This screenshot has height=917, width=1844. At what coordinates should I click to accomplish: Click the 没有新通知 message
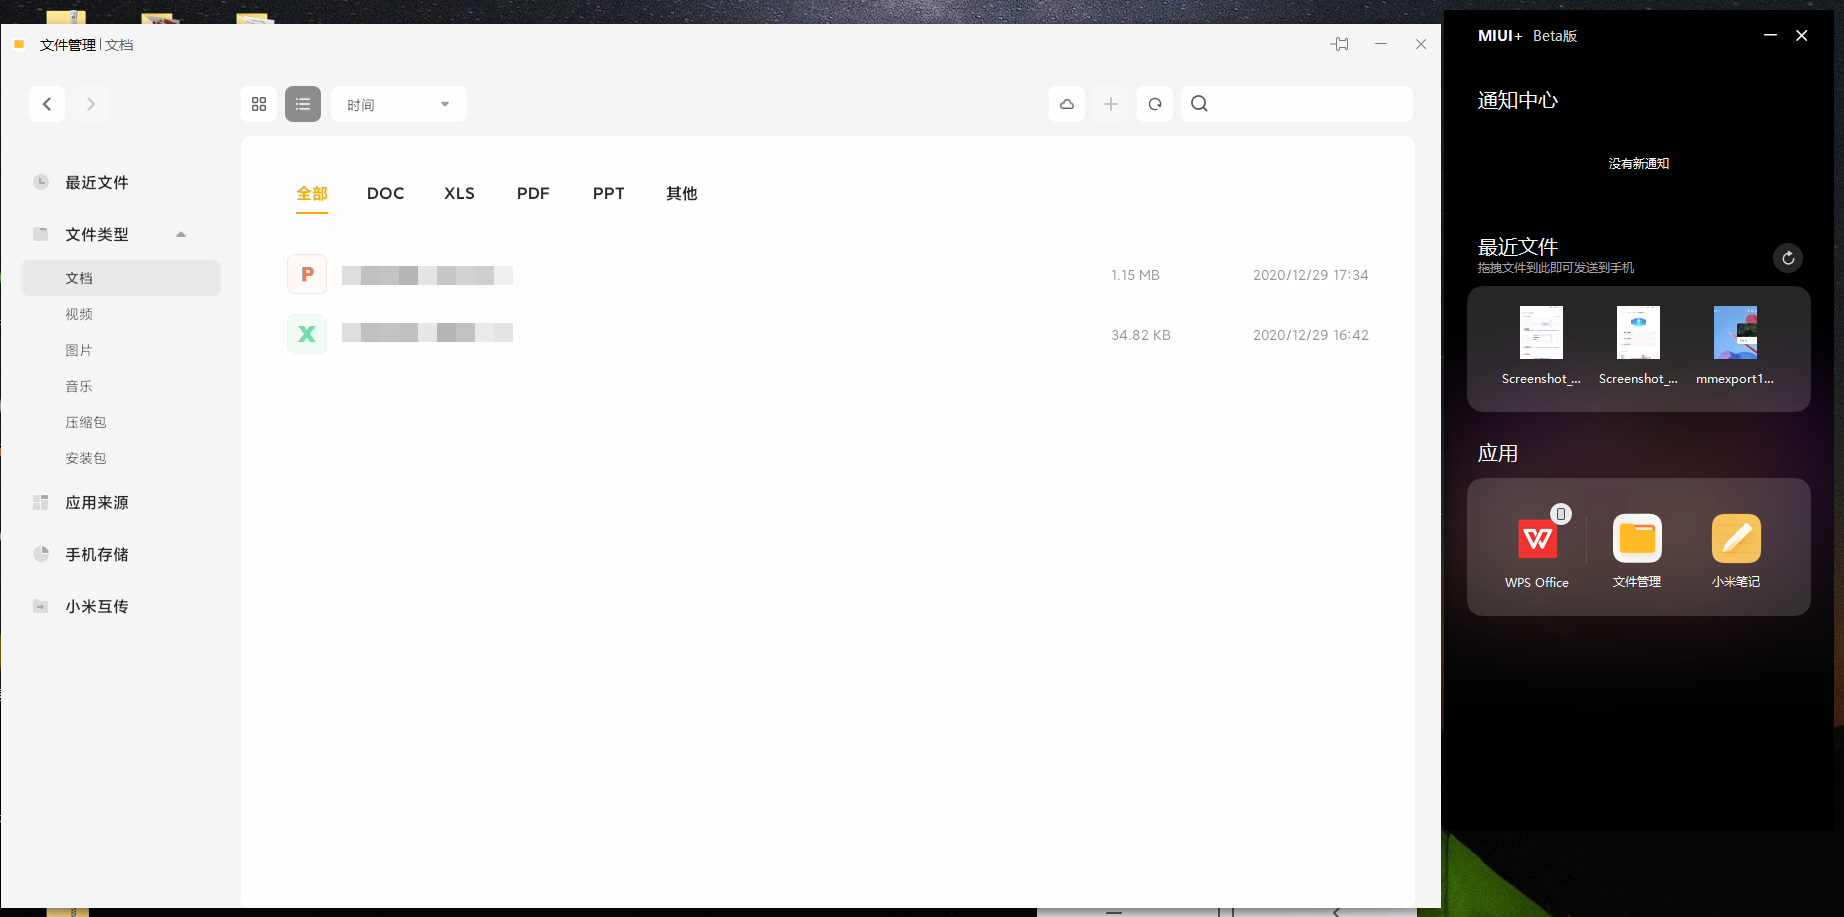(1639, 164)
